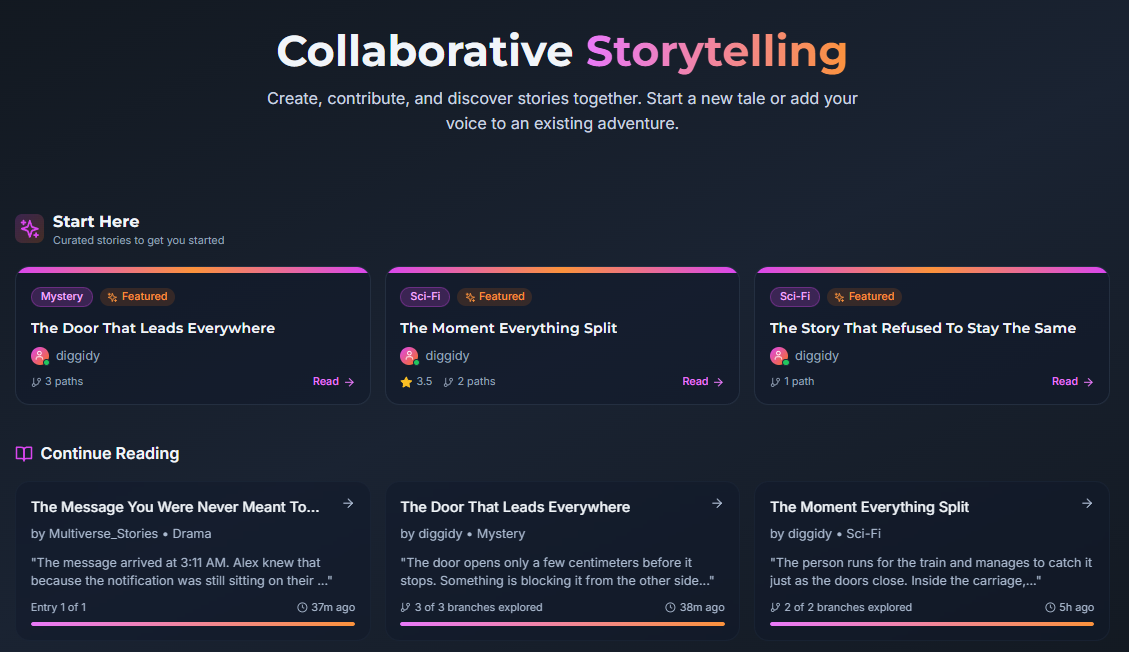
Task: Click the Featured badge on The Story That Refused To Stay The Same
Action: tap(864, 296)
